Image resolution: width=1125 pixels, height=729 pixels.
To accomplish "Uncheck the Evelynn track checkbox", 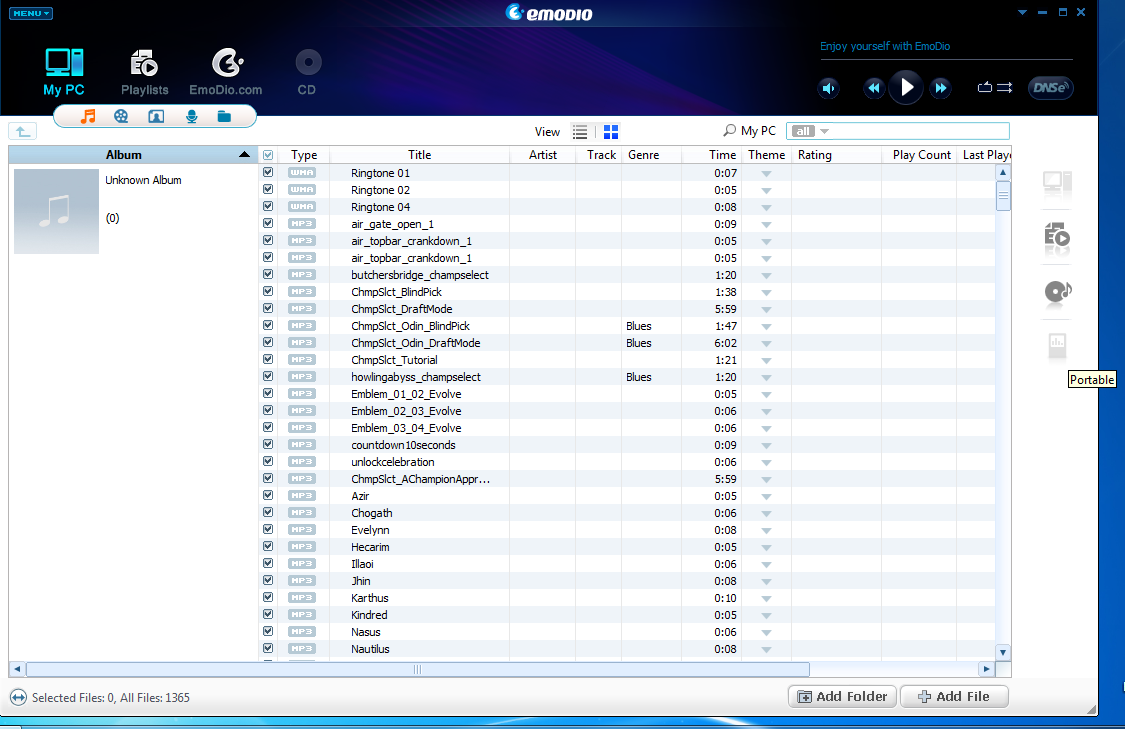I will 268,530.
